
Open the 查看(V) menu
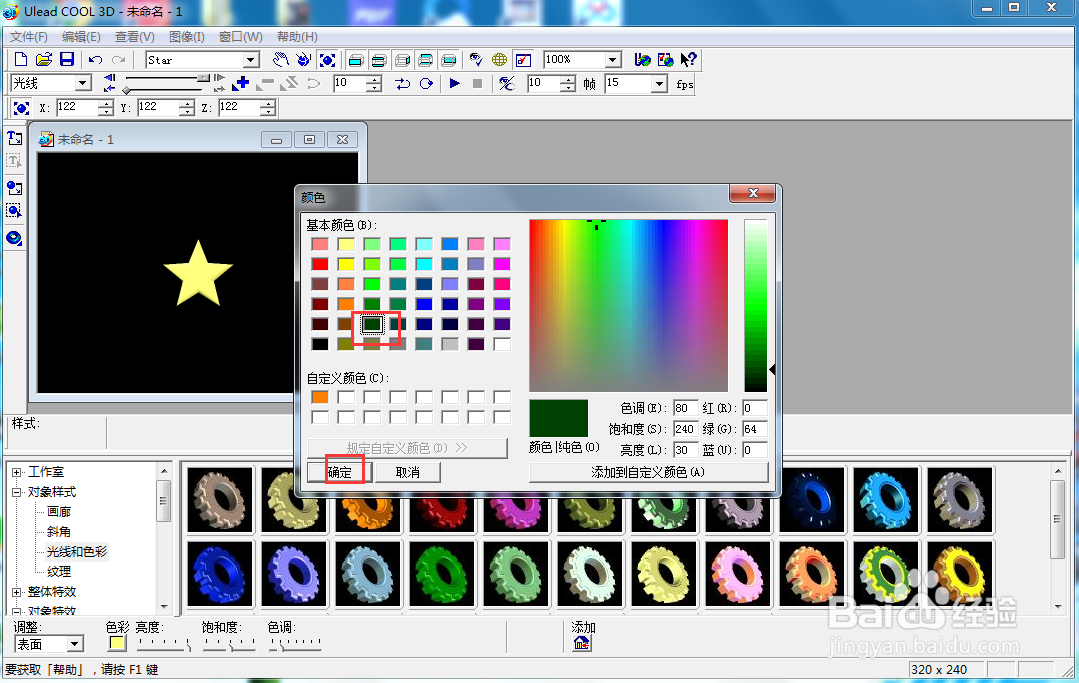tap(134, 36)
